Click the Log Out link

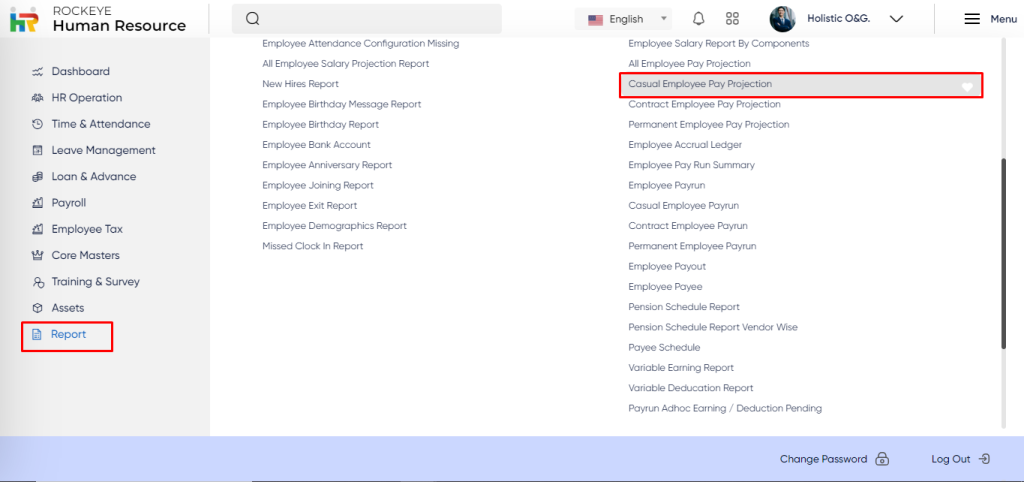click(951, 459)
